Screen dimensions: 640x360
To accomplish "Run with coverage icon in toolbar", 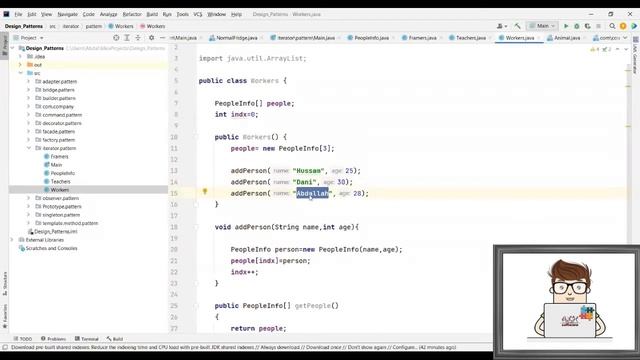I will click(x=587, y=26).
